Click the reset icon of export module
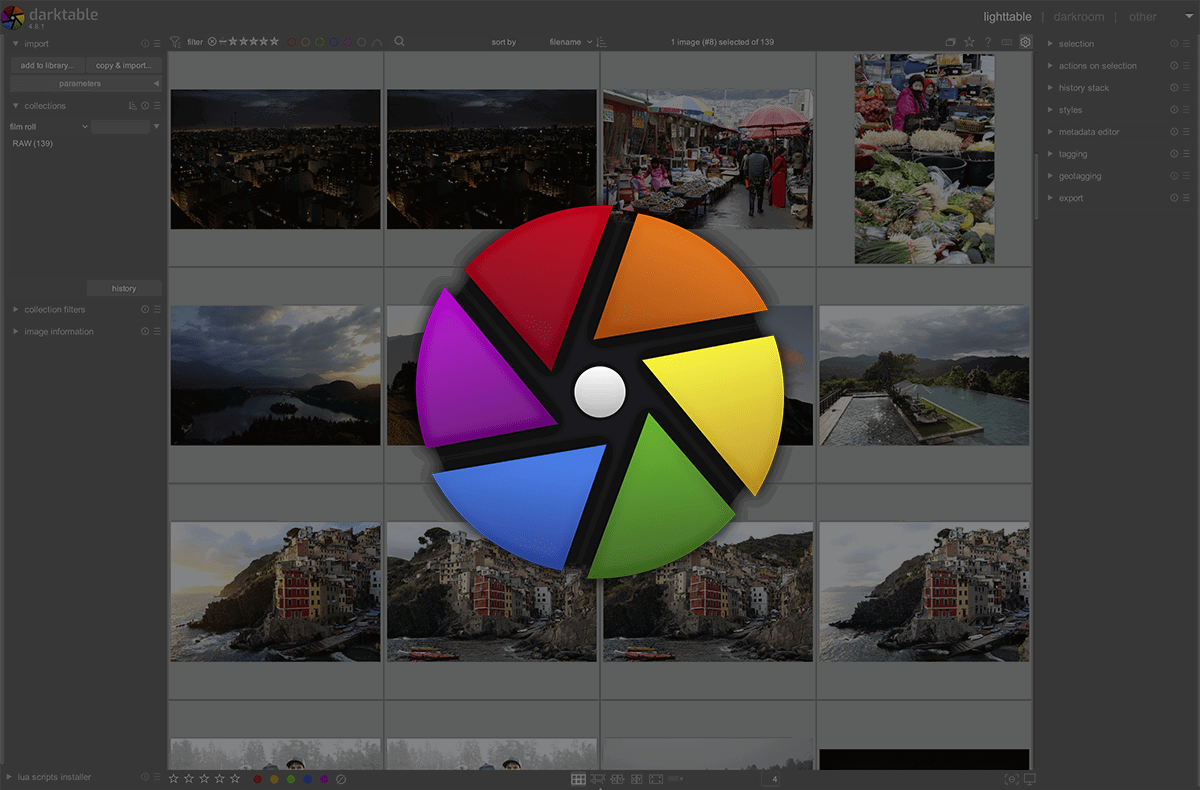Image resolution: width=1200 pixels, height=790 pixels. coord(1174,198)
